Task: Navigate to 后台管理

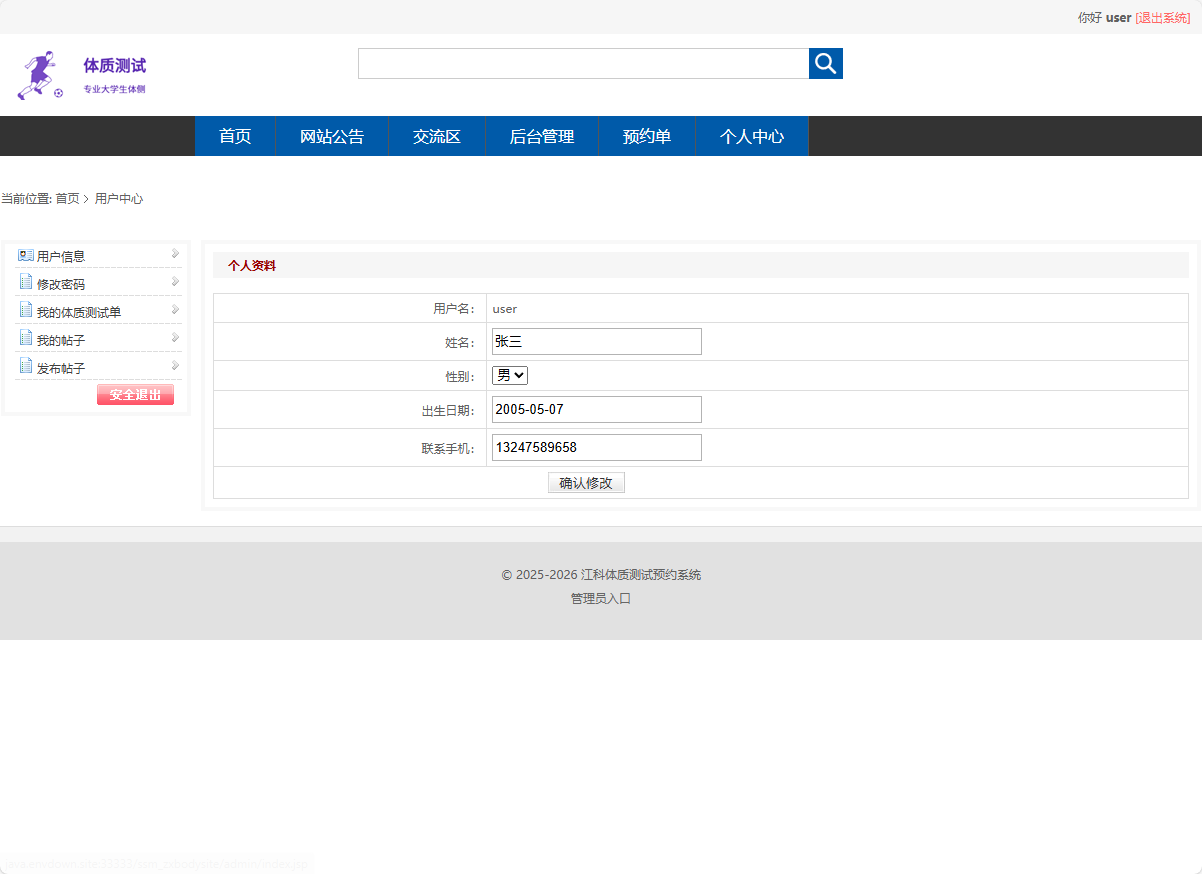Action: [x=541, y=136]
